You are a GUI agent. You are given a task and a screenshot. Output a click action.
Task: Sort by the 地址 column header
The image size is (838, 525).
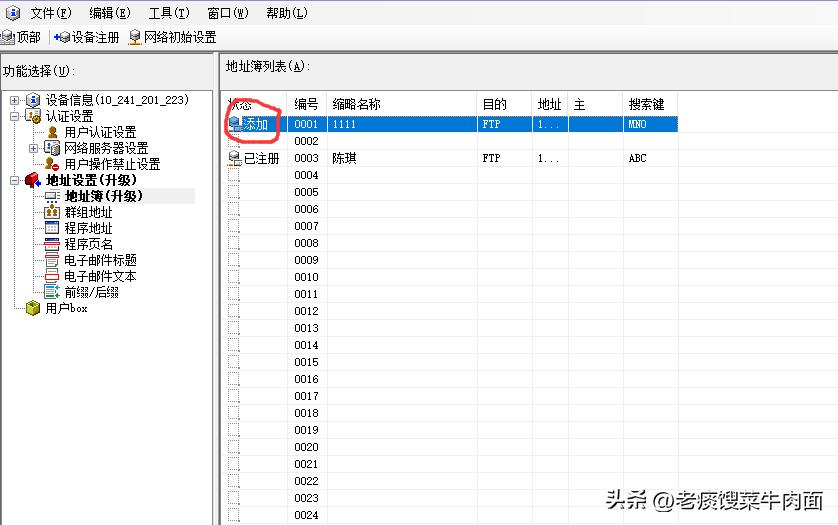click(x=550, y=104)
